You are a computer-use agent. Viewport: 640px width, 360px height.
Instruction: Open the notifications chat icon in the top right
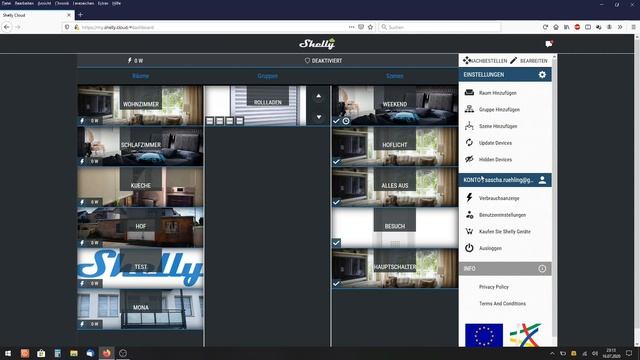549,44
